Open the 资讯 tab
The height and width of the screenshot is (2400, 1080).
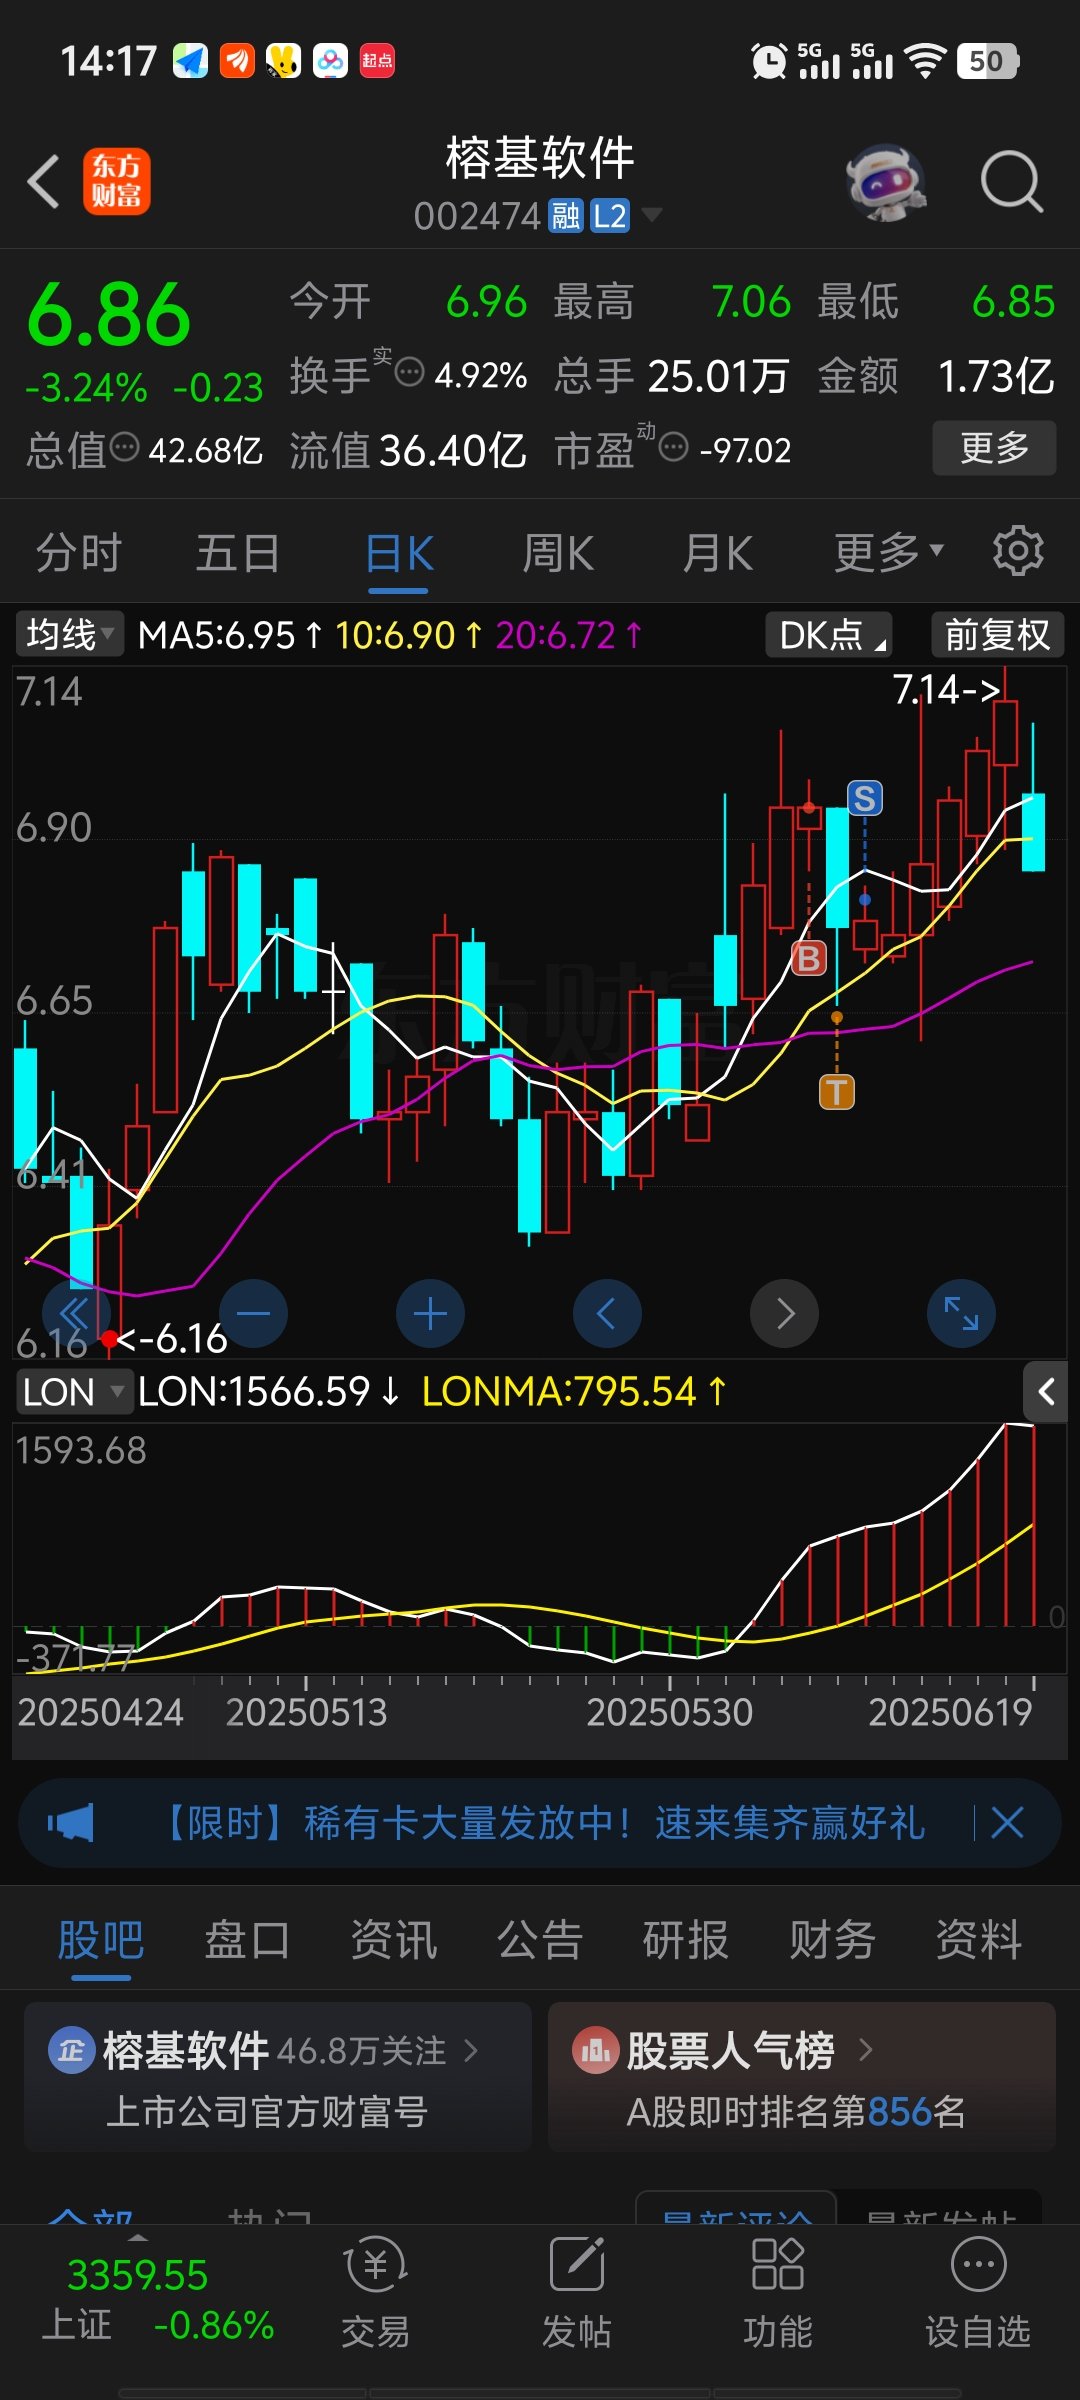(393, 1940)
